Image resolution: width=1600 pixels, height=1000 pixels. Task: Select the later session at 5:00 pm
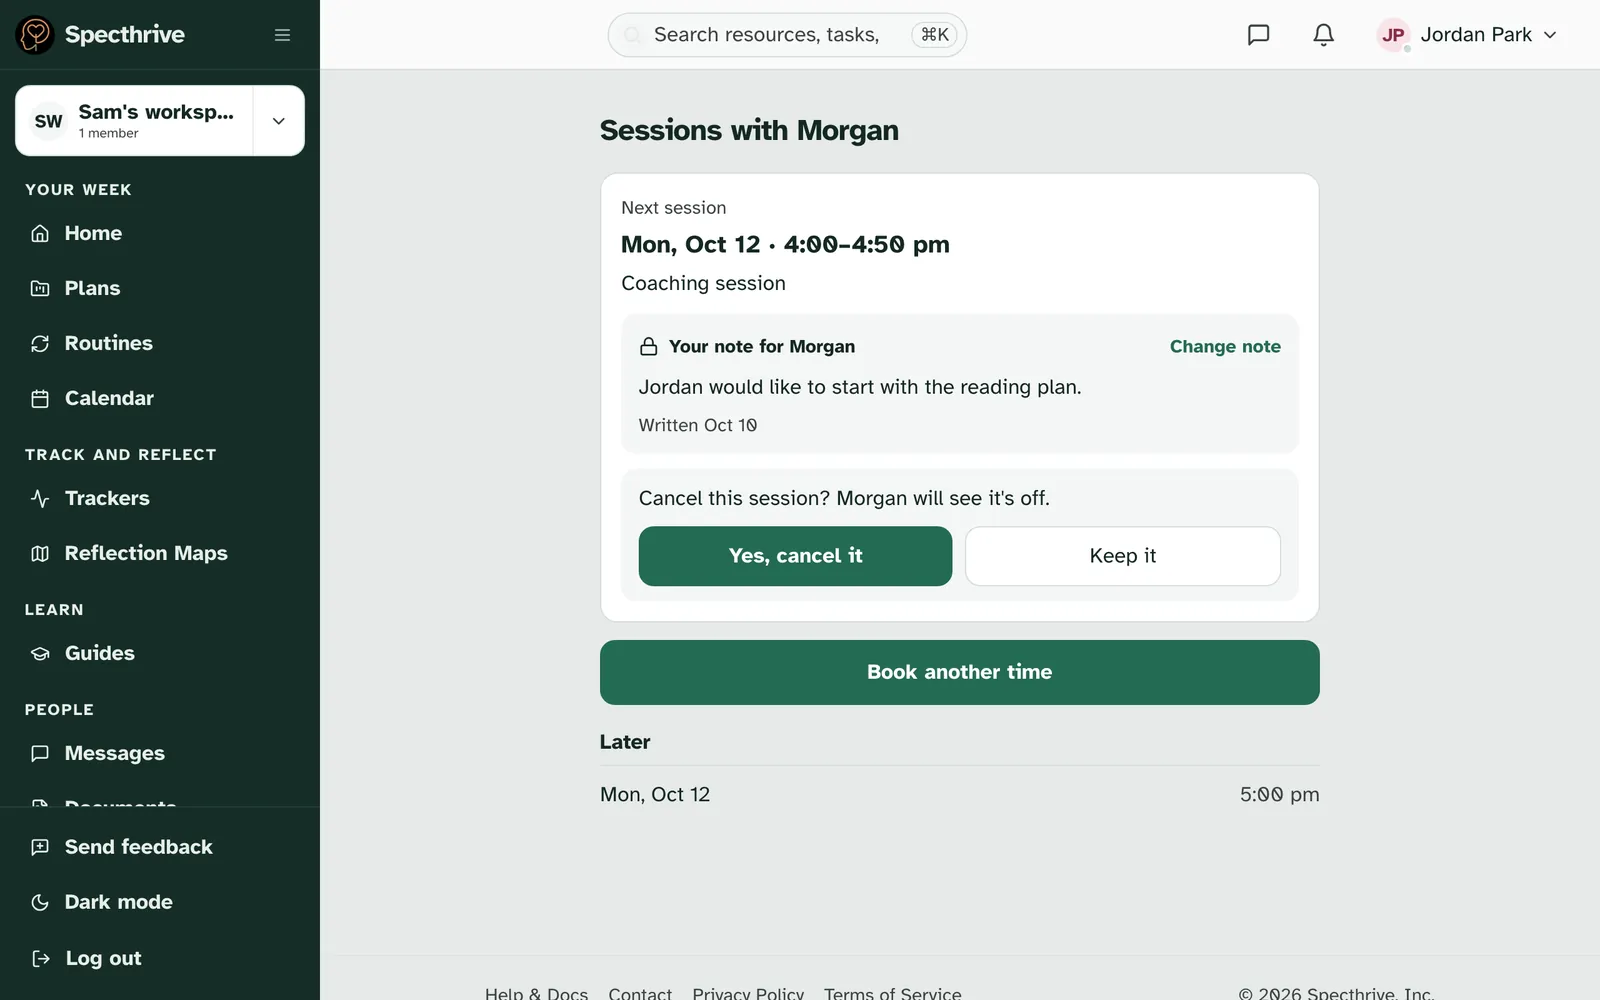tap(959, 794)
